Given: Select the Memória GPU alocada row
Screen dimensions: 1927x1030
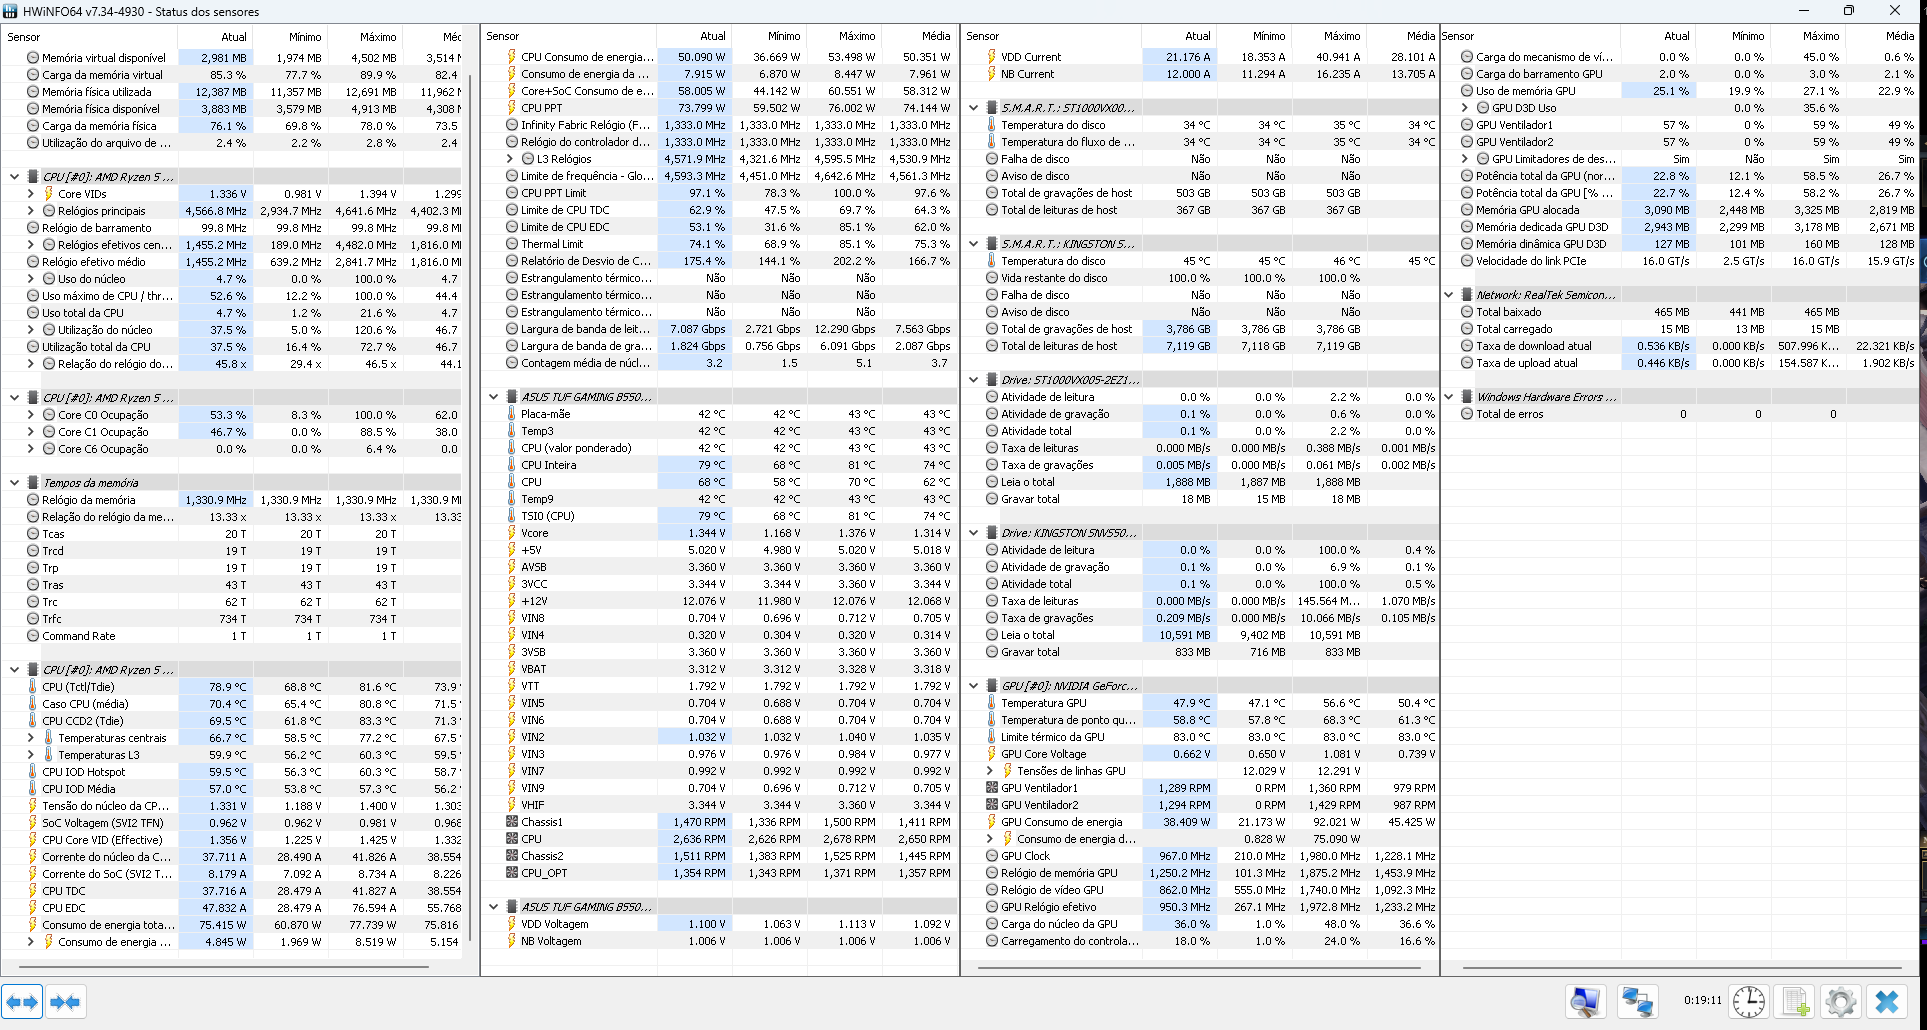Looking at the screenshot, I should (1680, 210).
